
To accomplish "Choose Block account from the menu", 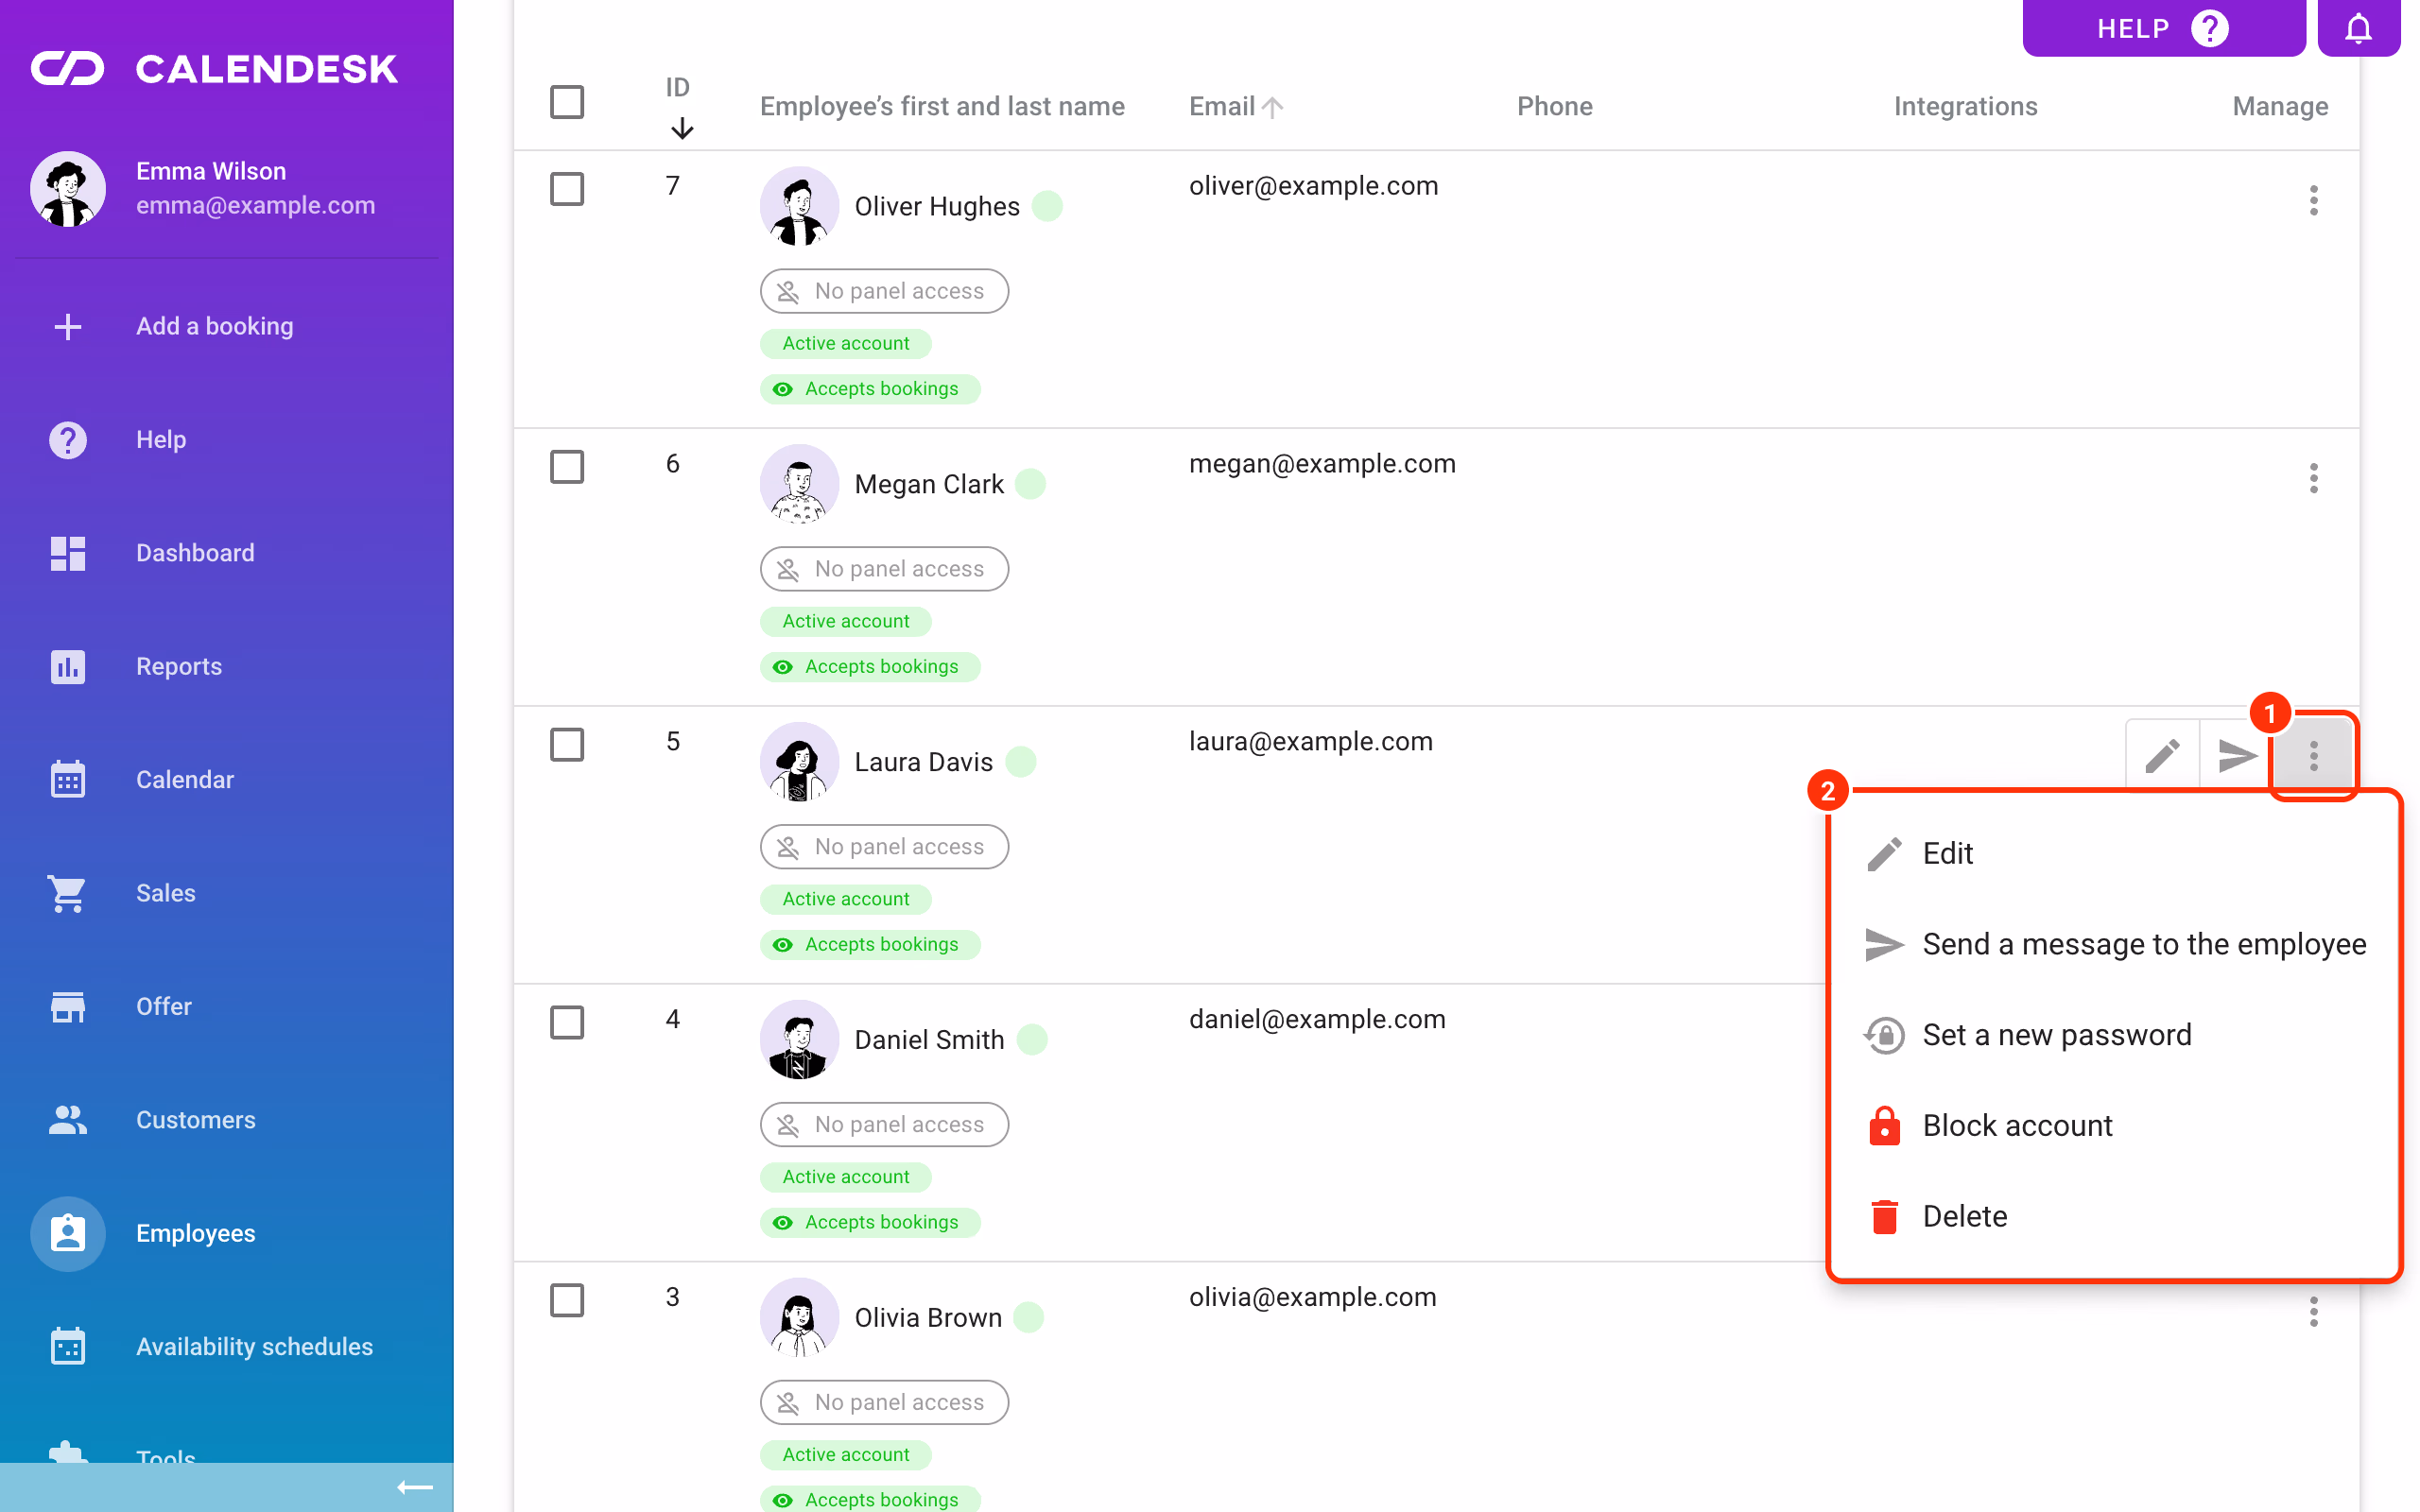I will tap(2114, 1125).
